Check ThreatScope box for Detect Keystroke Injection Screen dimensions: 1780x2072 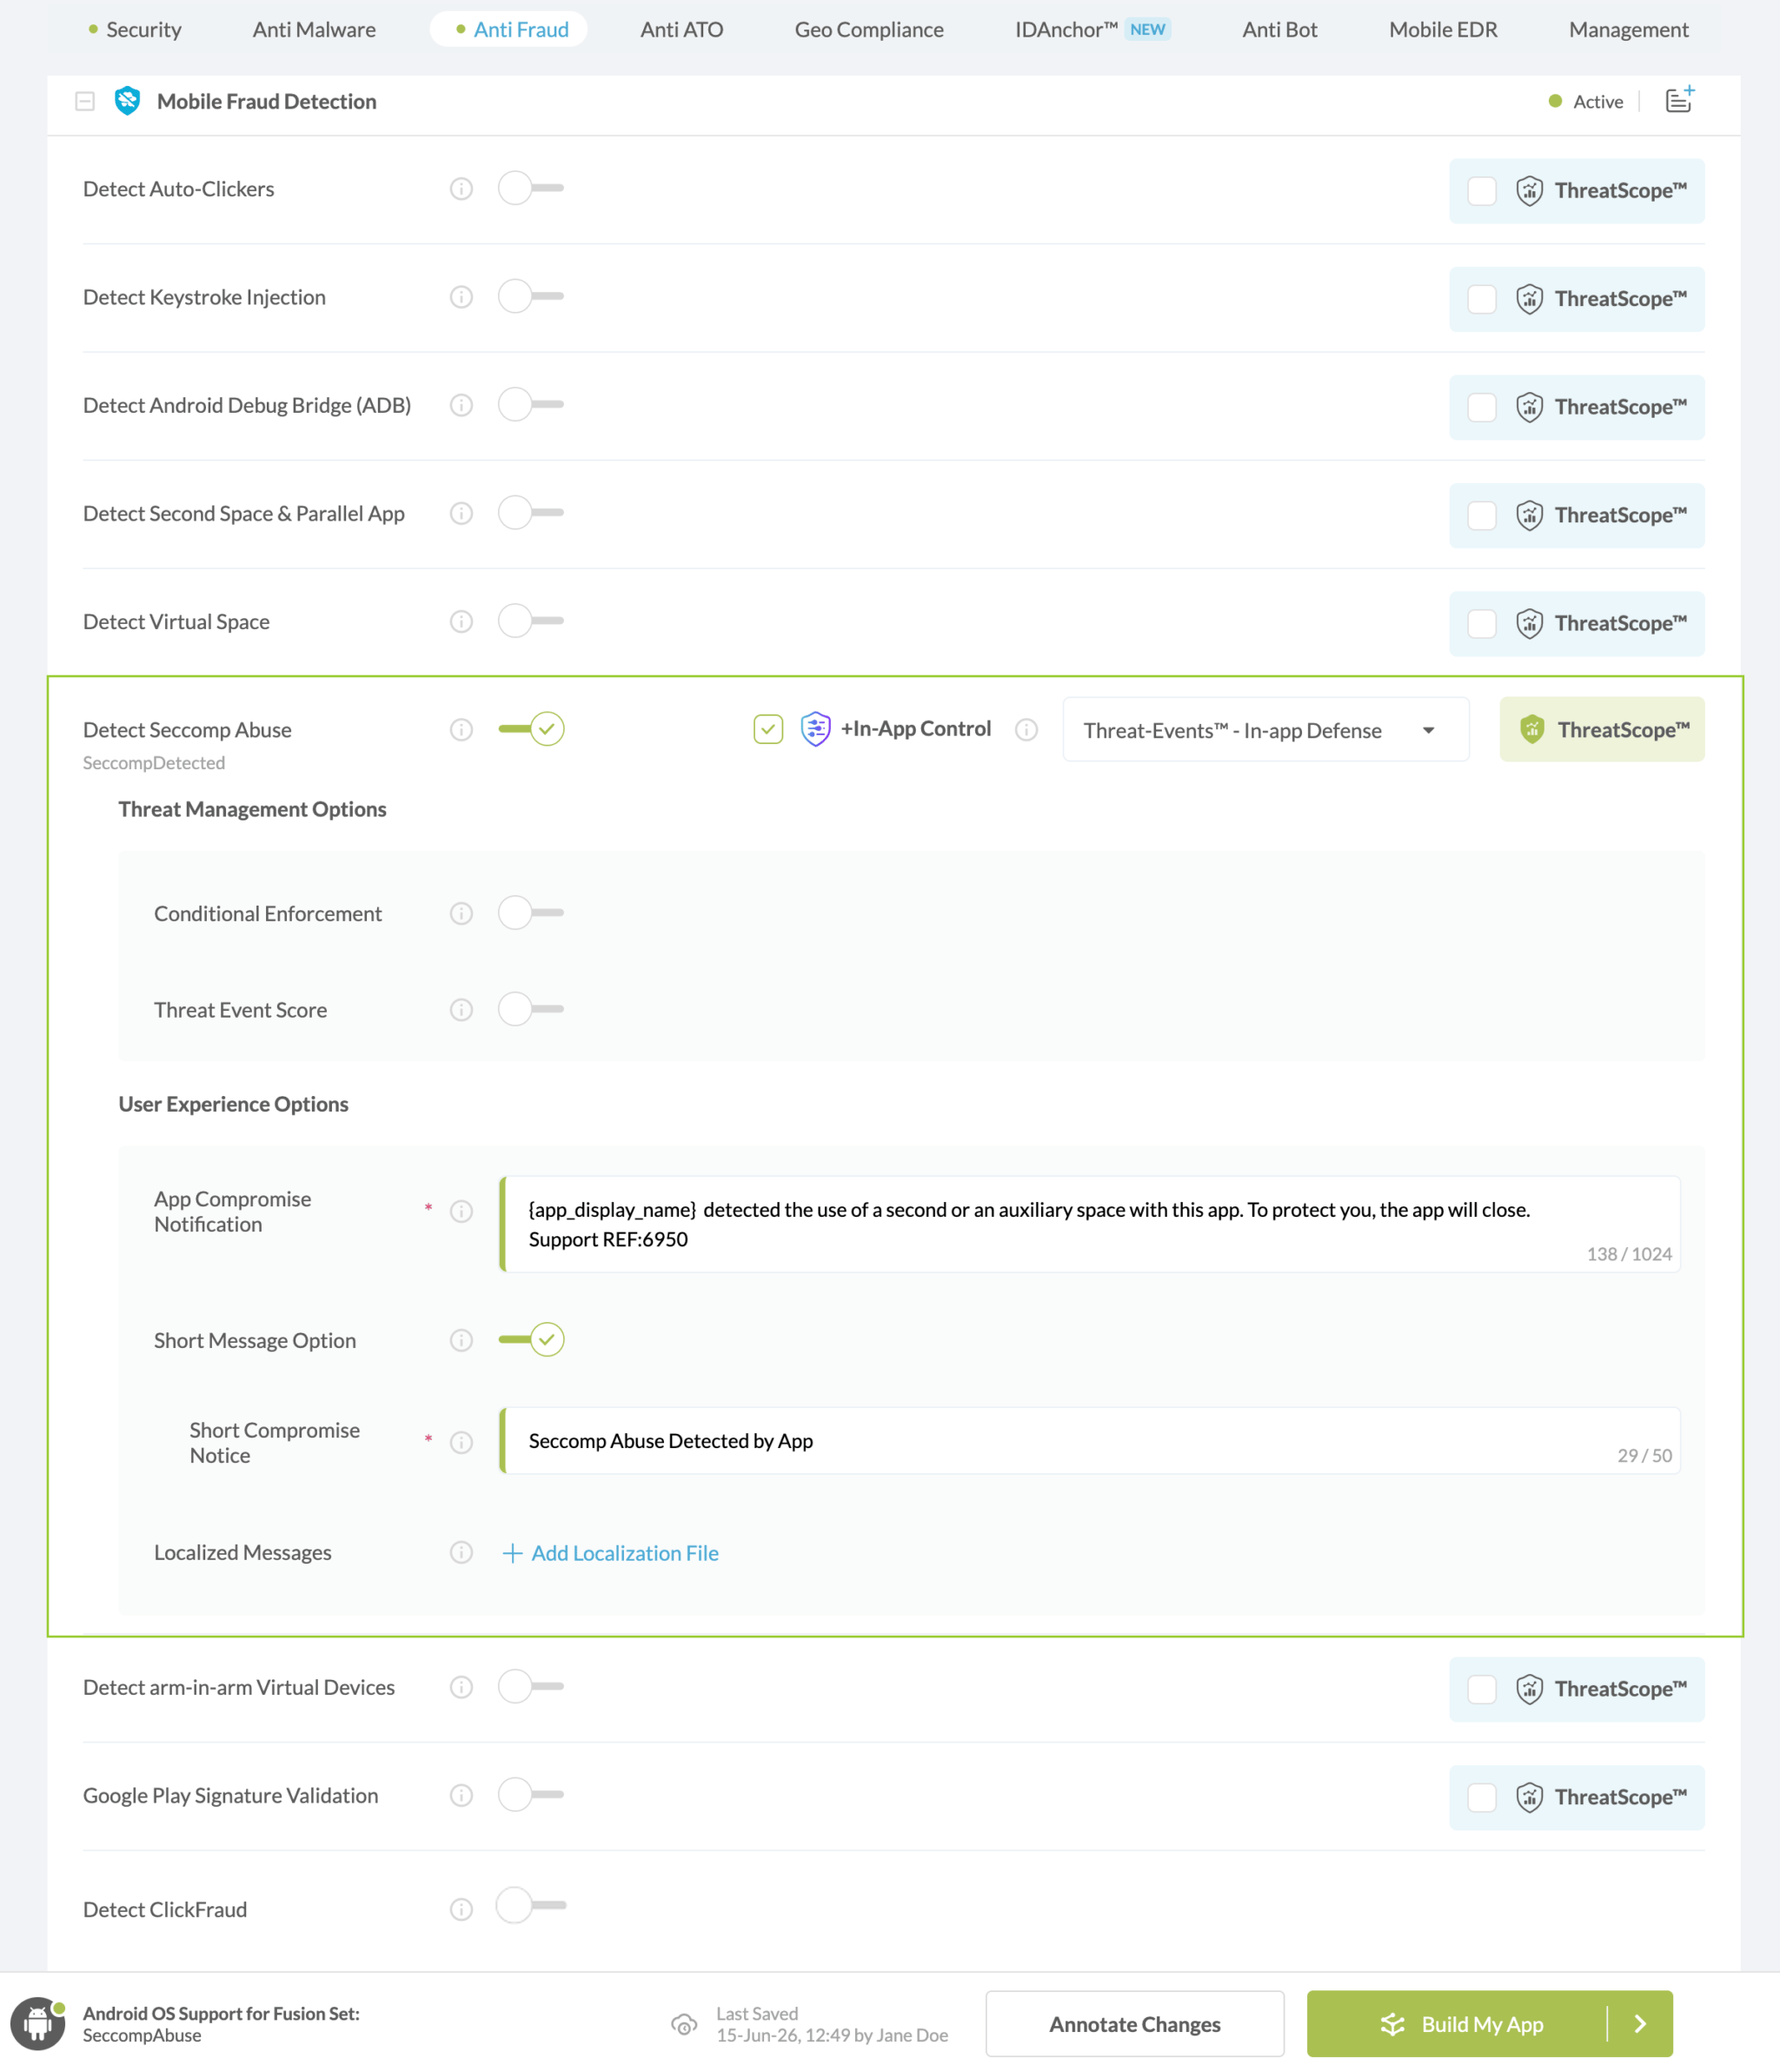[x=1481, y=299]
